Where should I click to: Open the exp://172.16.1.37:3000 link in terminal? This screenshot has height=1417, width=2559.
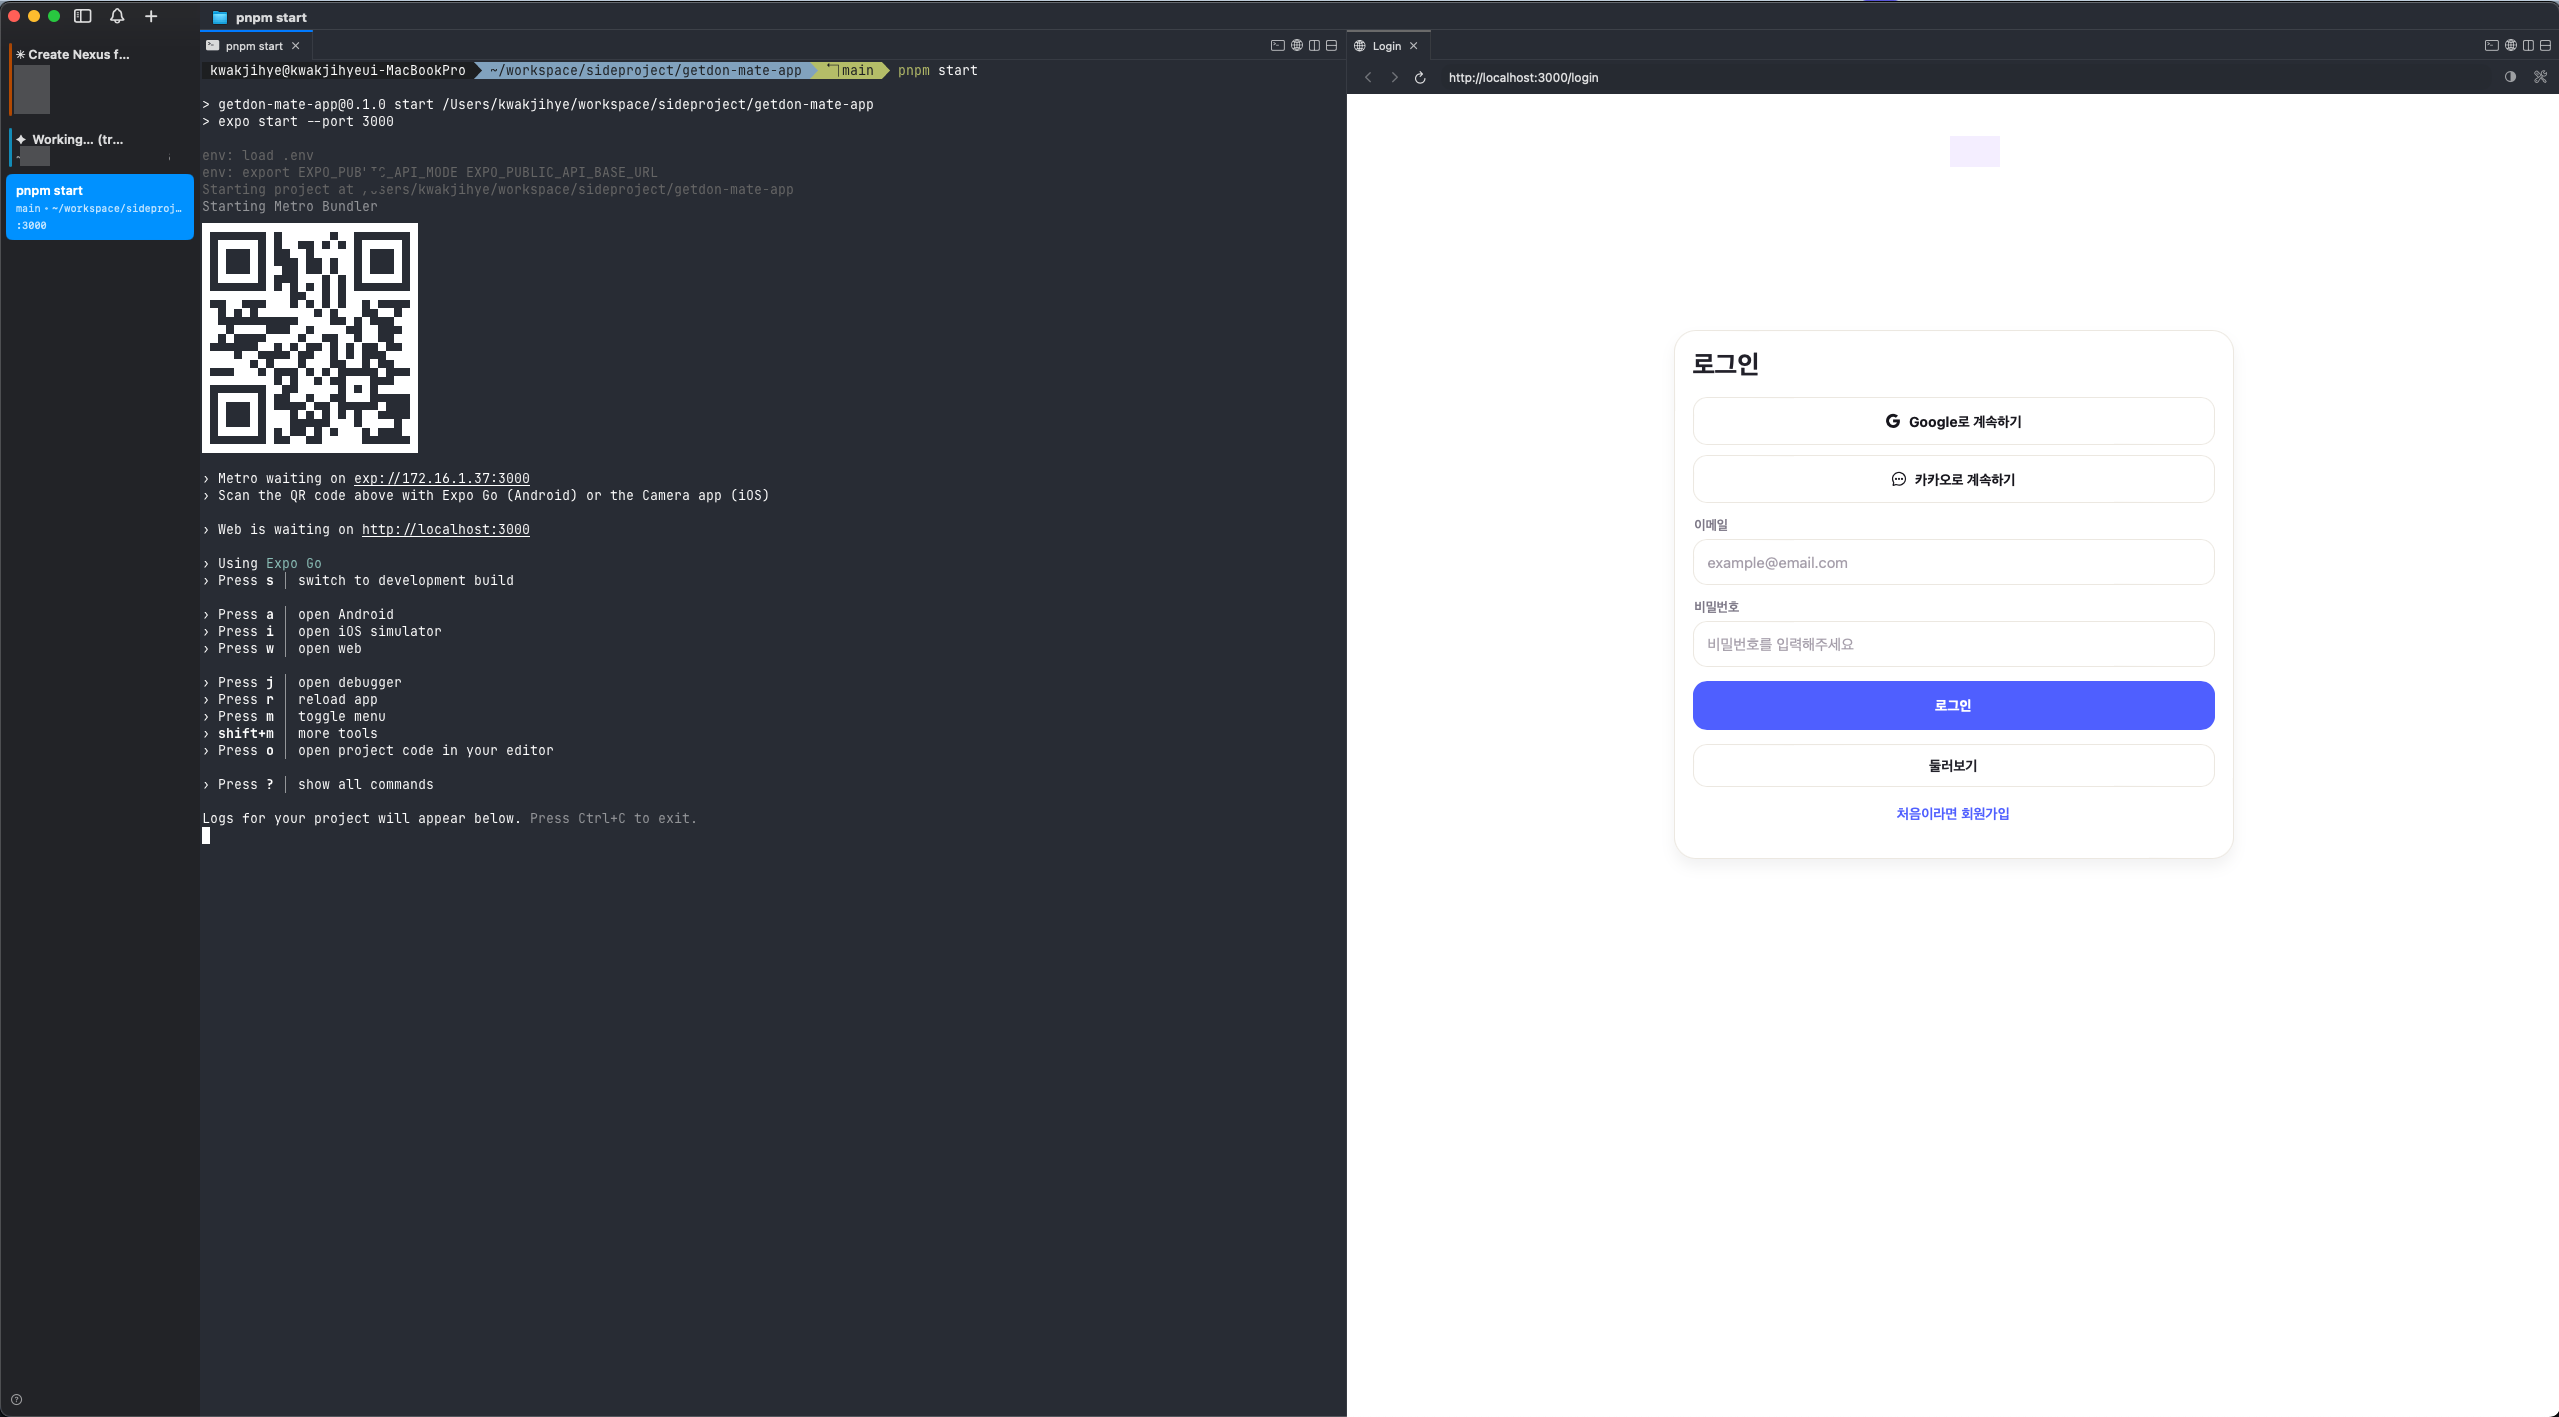441,478
